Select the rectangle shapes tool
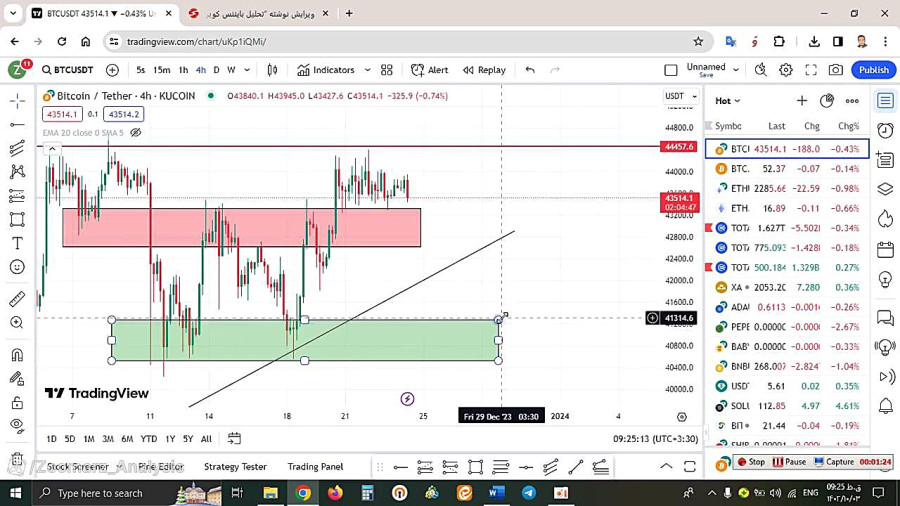900x506 pixels. (17, 220)
